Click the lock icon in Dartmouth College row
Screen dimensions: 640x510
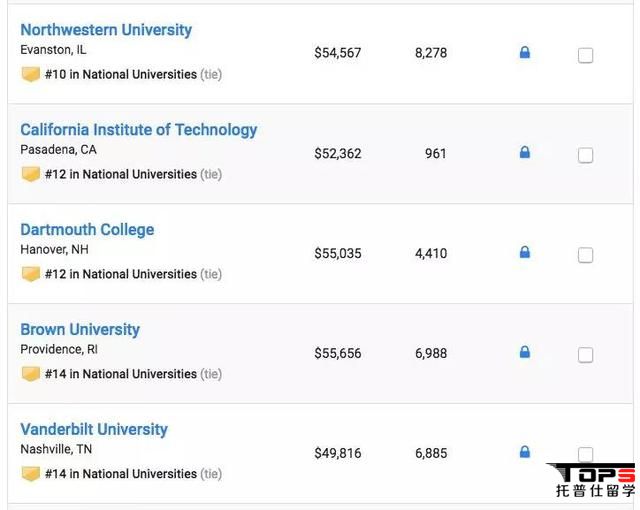[x=525, y=252]
